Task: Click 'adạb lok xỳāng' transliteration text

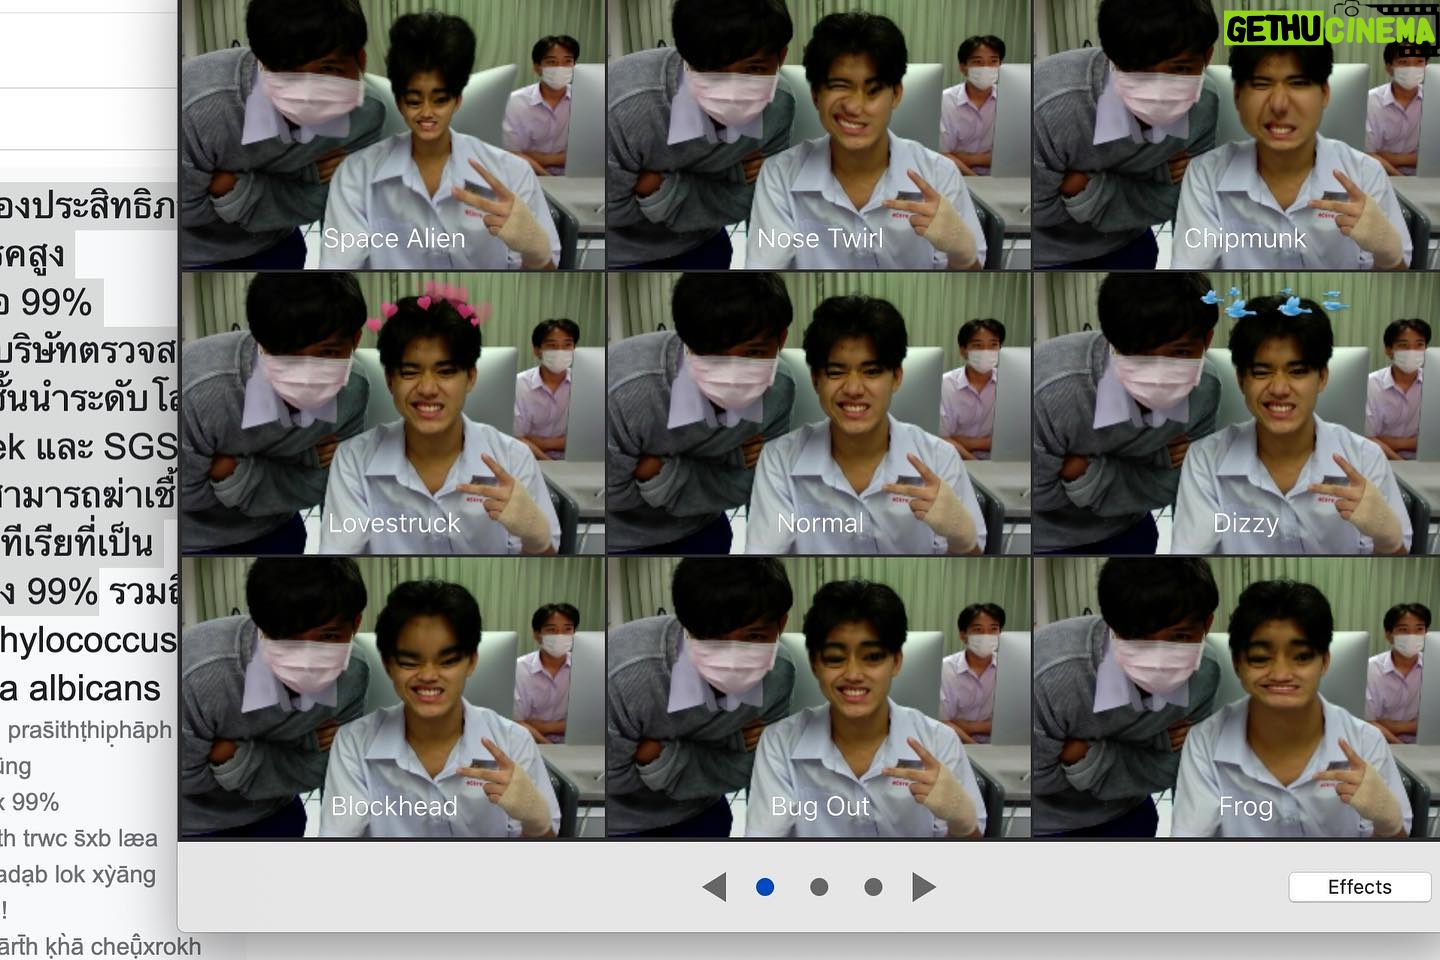Action: click(78, 875)
